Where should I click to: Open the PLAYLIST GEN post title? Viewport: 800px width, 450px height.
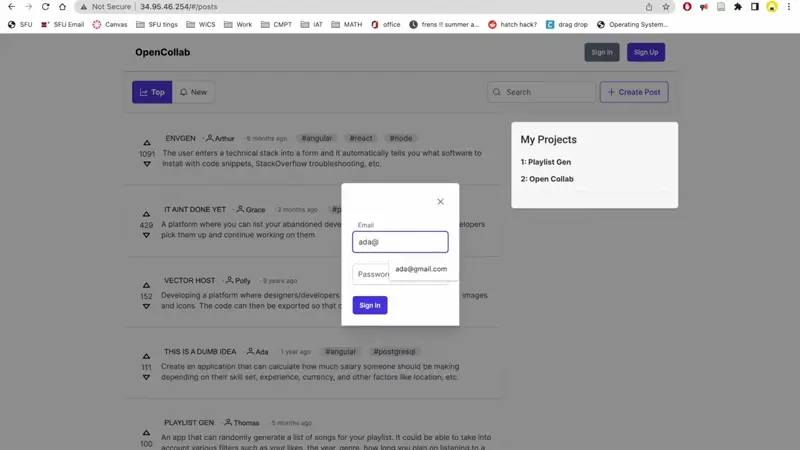[x=189, y=422]
